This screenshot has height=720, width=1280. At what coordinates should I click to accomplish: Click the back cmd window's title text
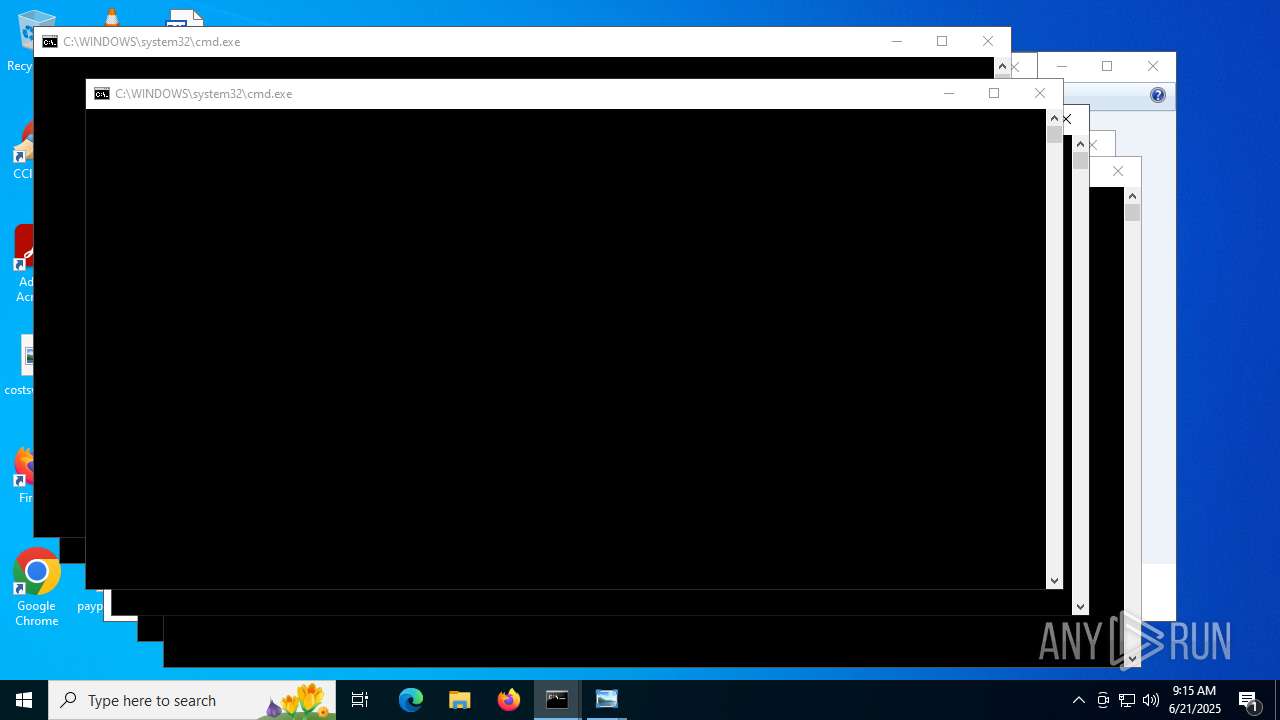click(x=152, y=42)
